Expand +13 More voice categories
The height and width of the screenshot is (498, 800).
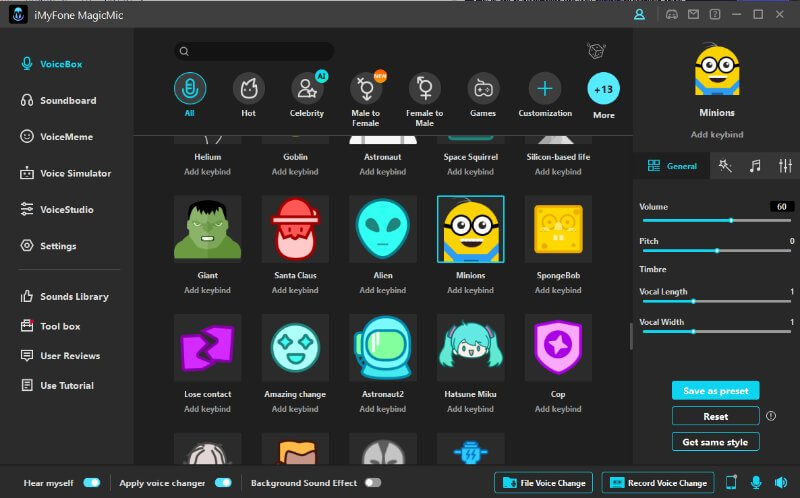[604, 89]
